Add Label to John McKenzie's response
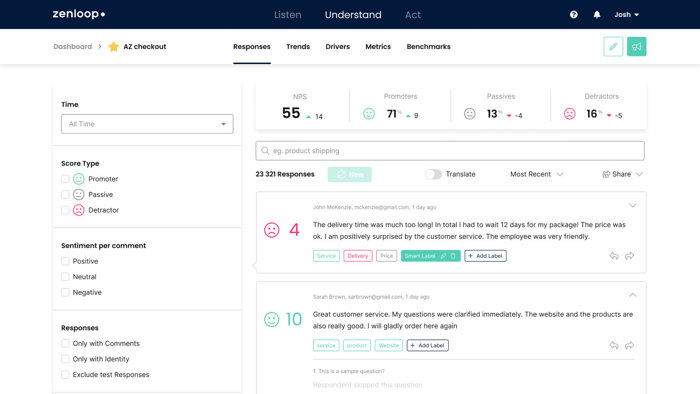The width and height of the screenshot is (700, 394). click(485, 256)
